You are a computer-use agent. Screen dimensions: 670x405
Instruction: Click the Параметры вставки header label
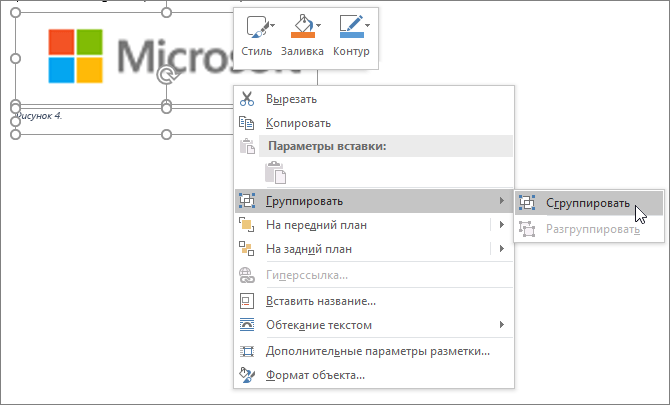(327, 146)
